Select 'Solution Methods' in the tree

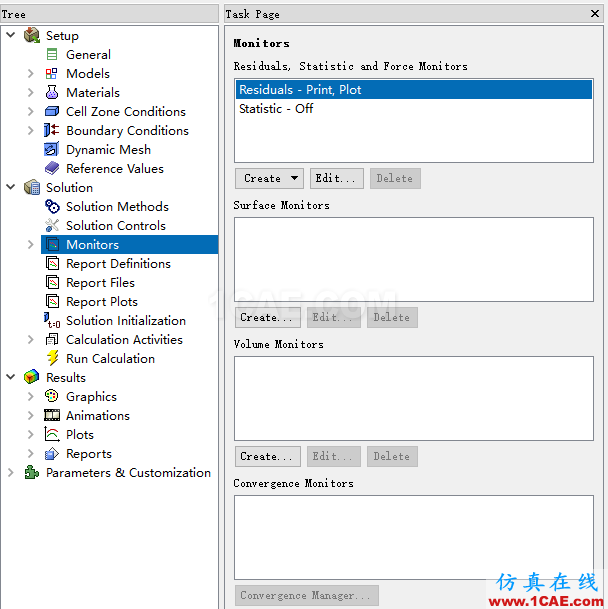click(117, 207)
